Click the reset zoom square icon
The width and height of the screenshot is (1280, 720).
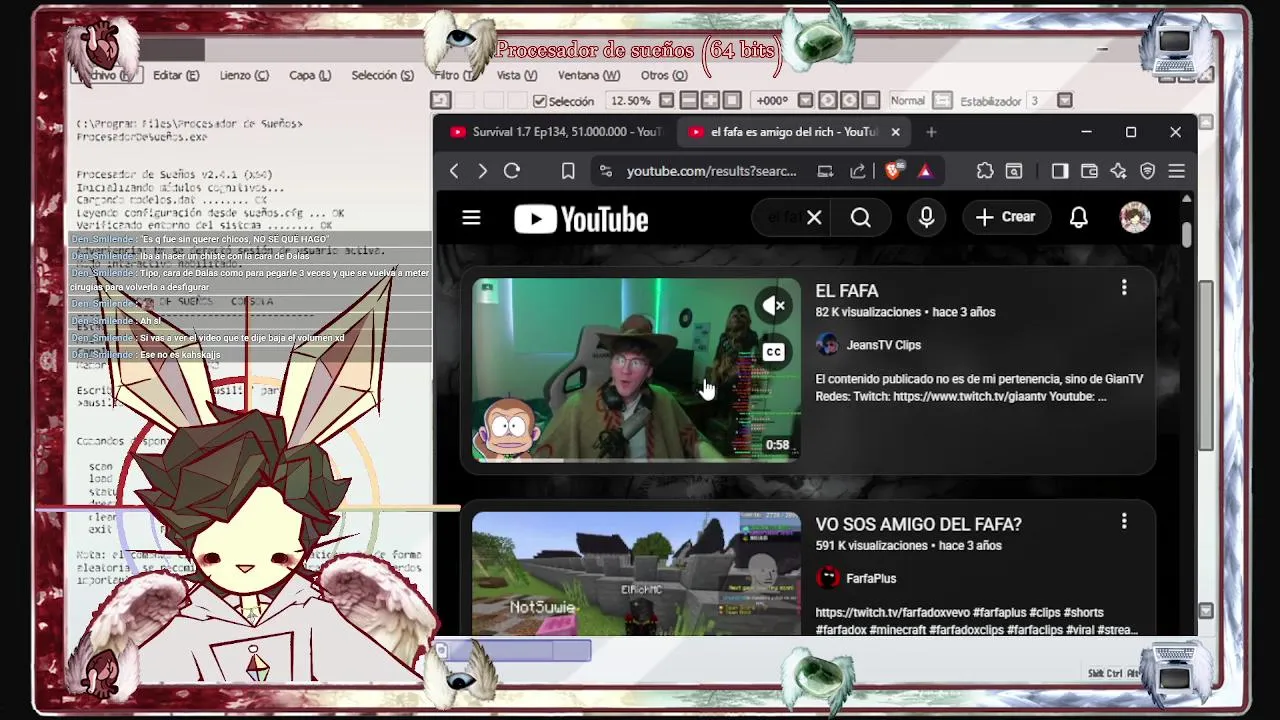(x=732, y=101)
